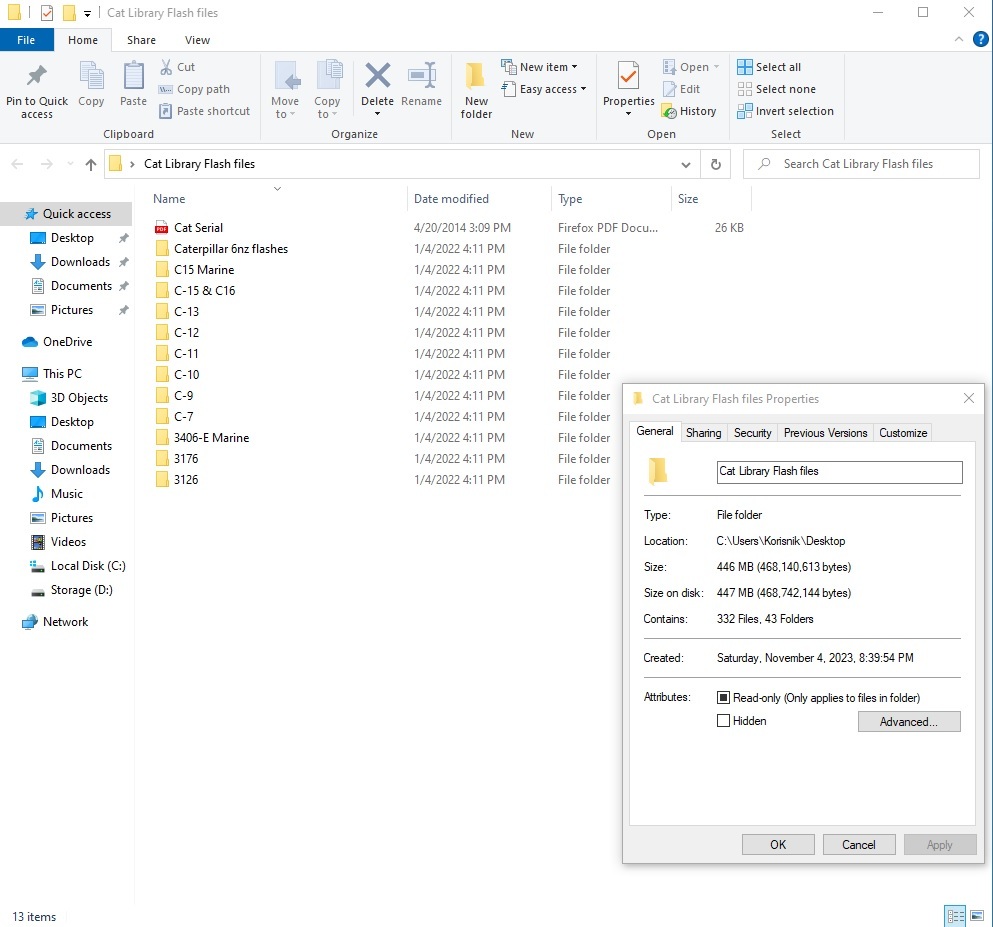Open the Recent locations dropdown arrow
The height and width of the screenshot is (927, 993).
[x=70, y=165]
